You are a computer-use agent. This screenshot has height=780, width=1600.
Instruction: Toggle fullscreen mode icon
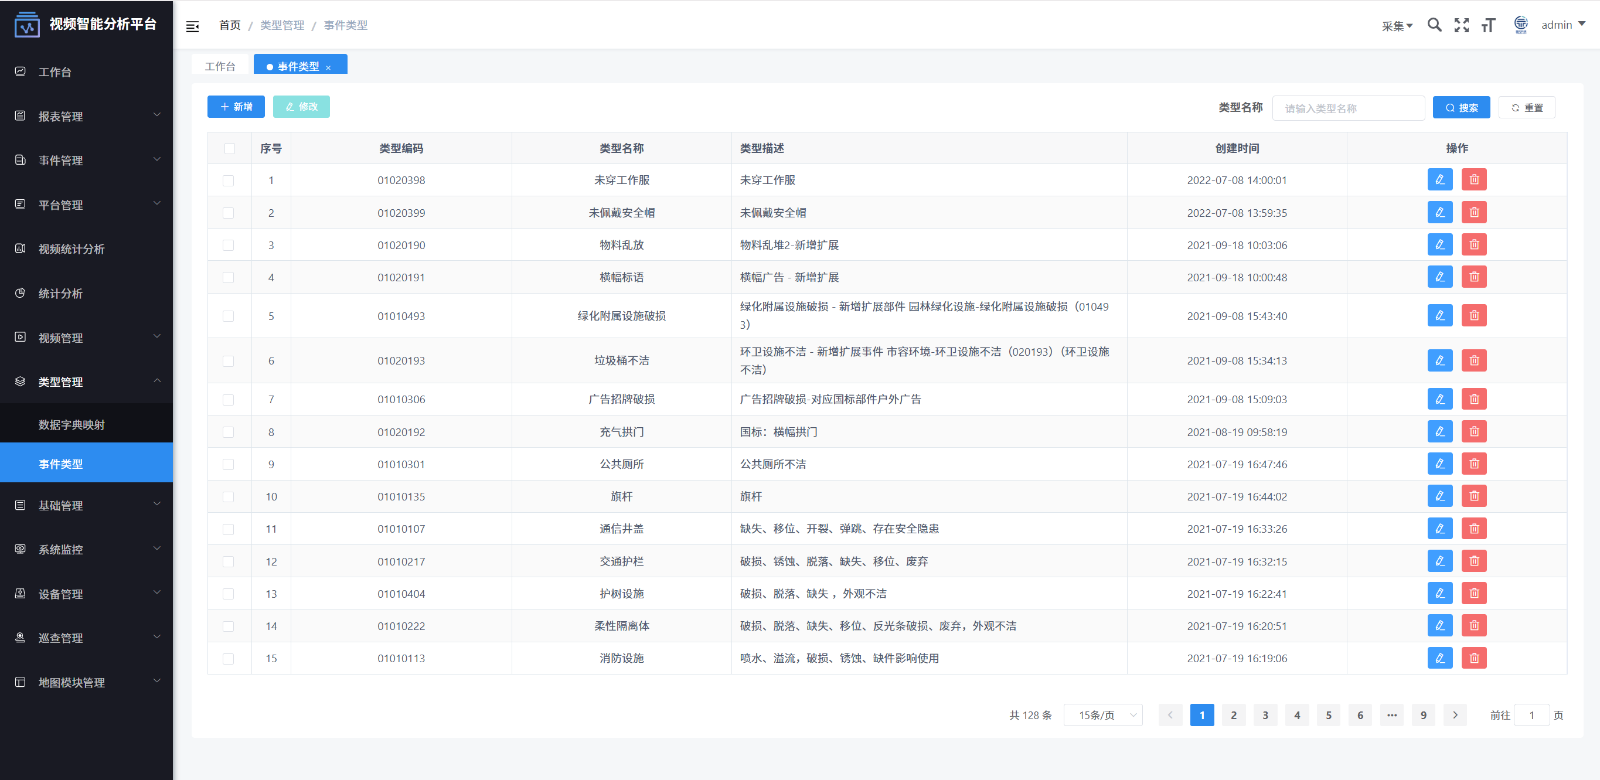[1461, 25]
